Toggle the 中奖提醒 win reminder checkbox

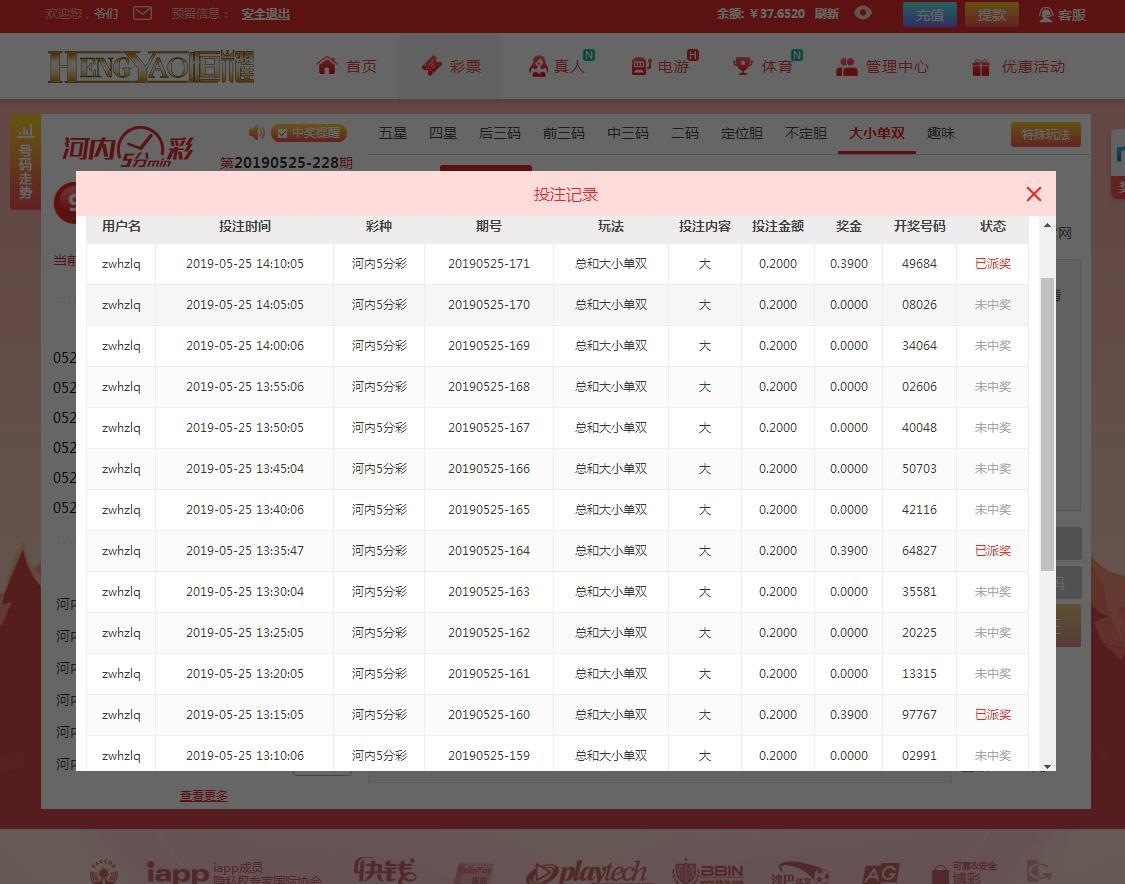[x=282, y=133]
